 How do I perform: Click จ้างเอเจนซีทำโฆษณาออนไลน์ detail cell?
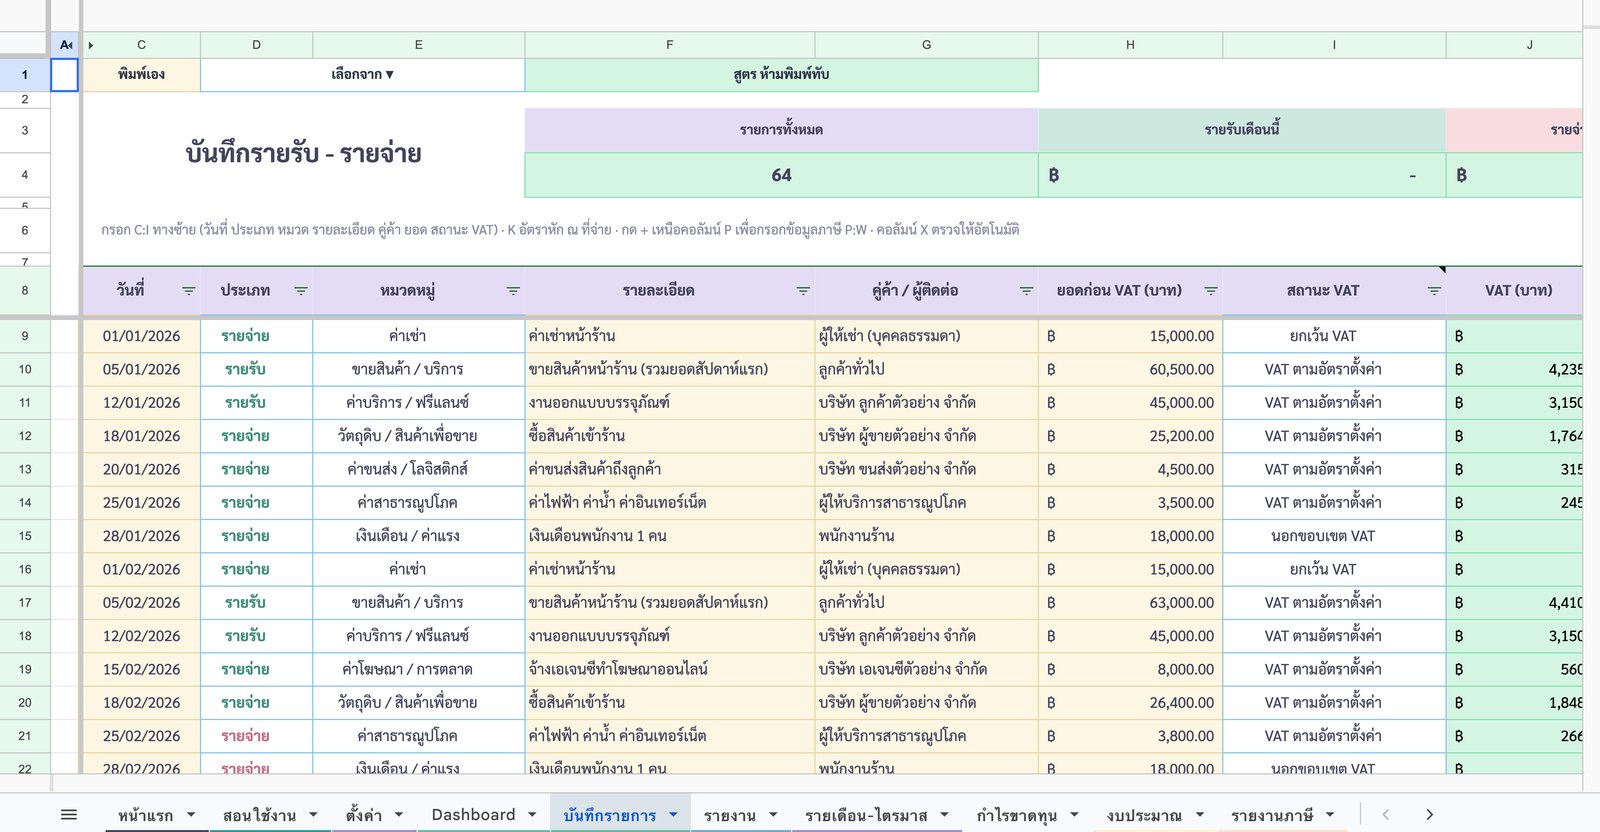670,669
